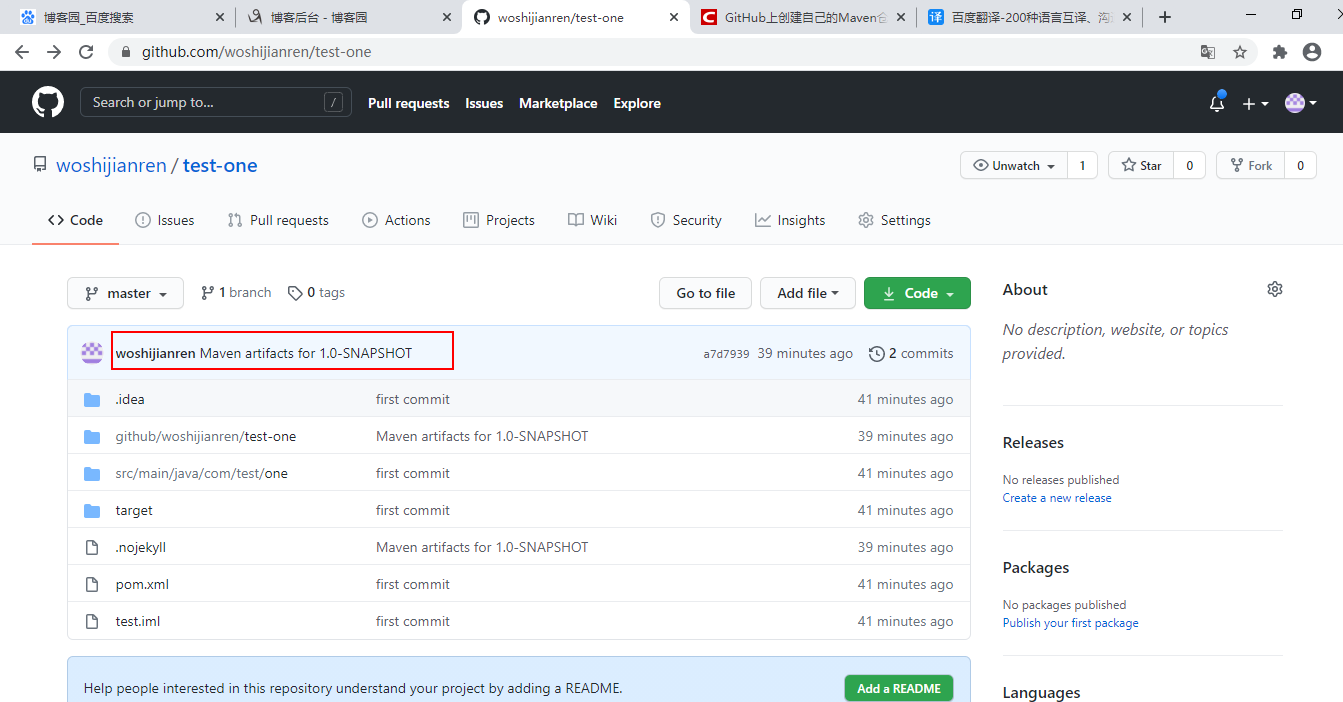1343x702 pixels.
Task: Click the translate page icon in the address bar
Action: [x=1208, y=52]
